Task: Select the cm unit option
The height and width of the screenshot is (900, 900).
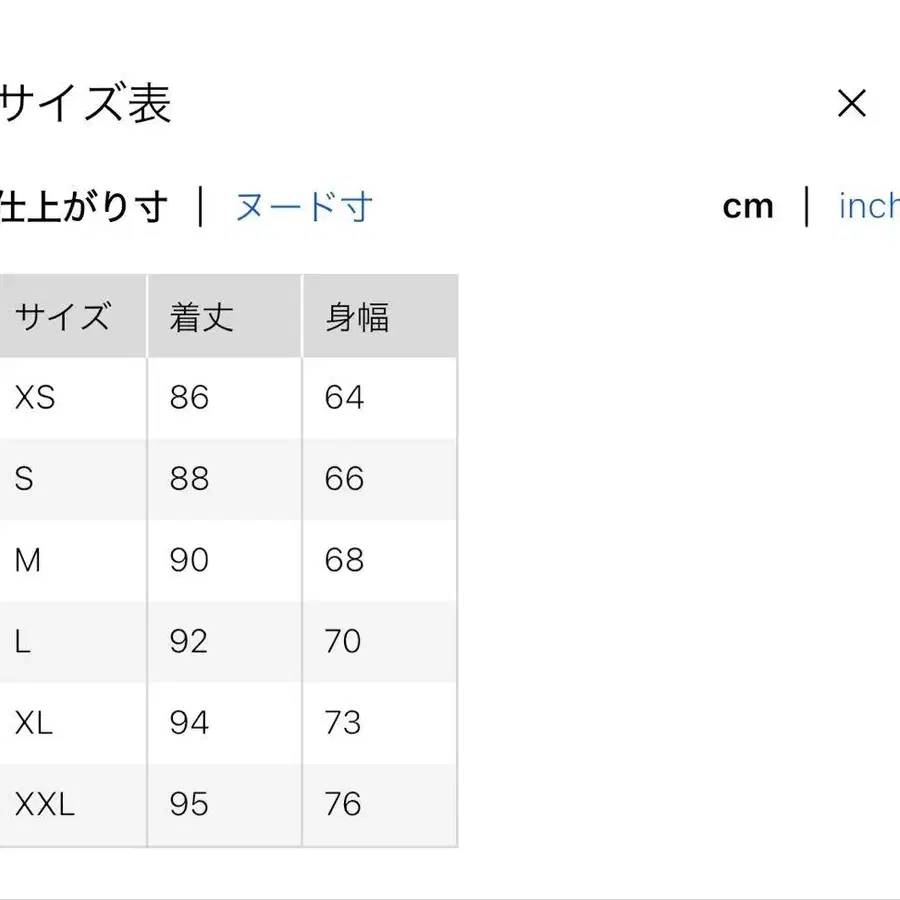Action: (x=749, y=206)
